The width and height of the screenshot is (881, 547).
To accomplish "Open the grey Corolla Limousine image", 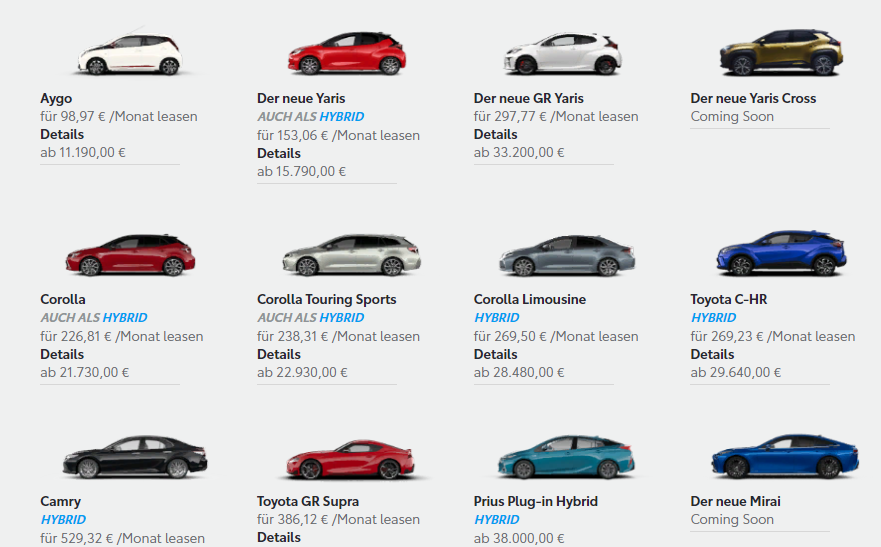I will 567,256.
